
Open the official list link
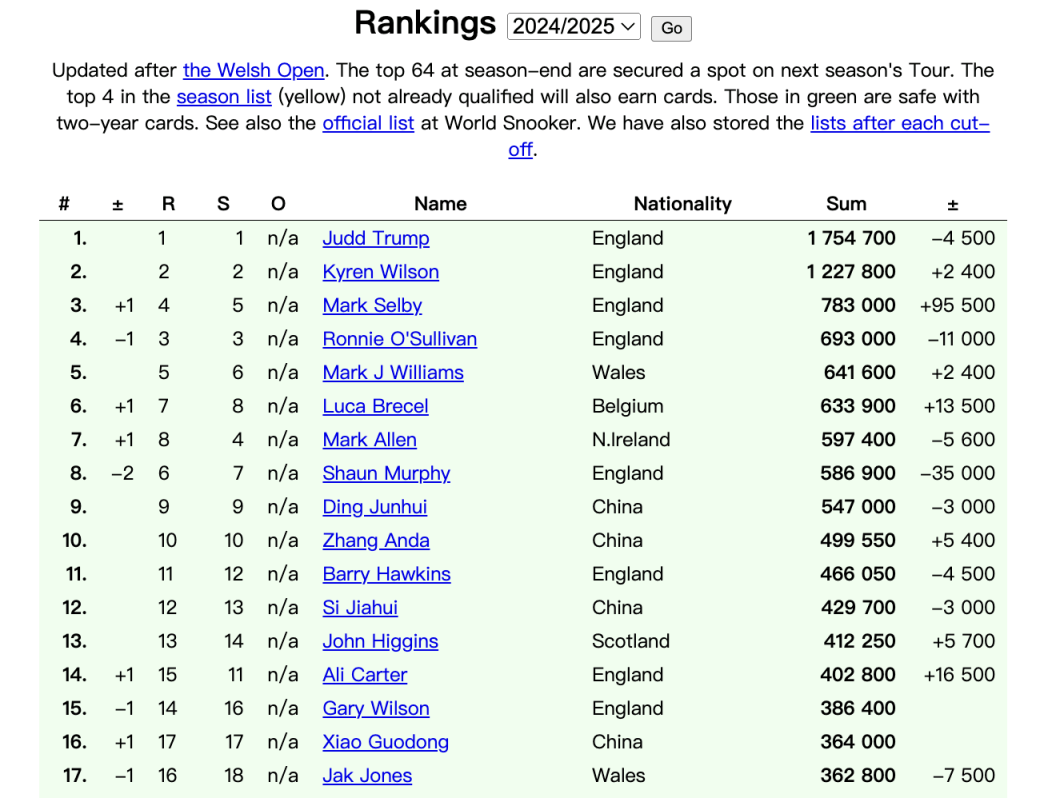tap(368, 124)
